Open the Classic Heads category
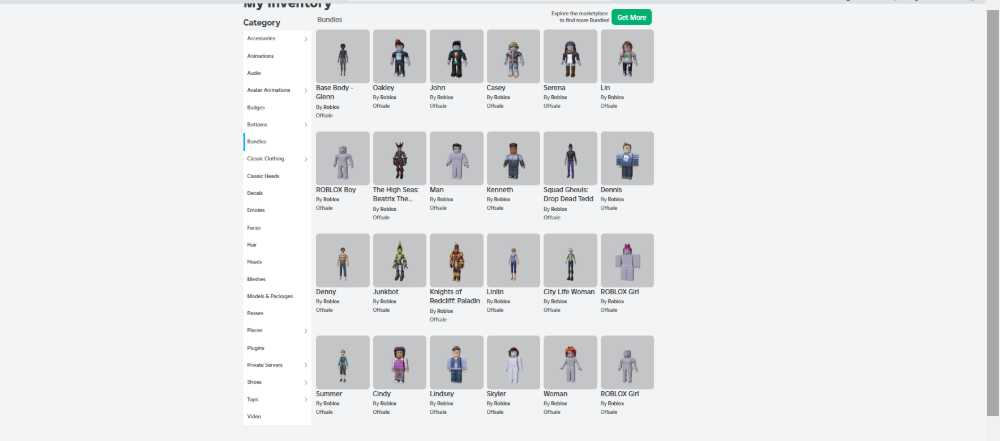This screenshot has height=441, width=1000. (x=263, y=176)
